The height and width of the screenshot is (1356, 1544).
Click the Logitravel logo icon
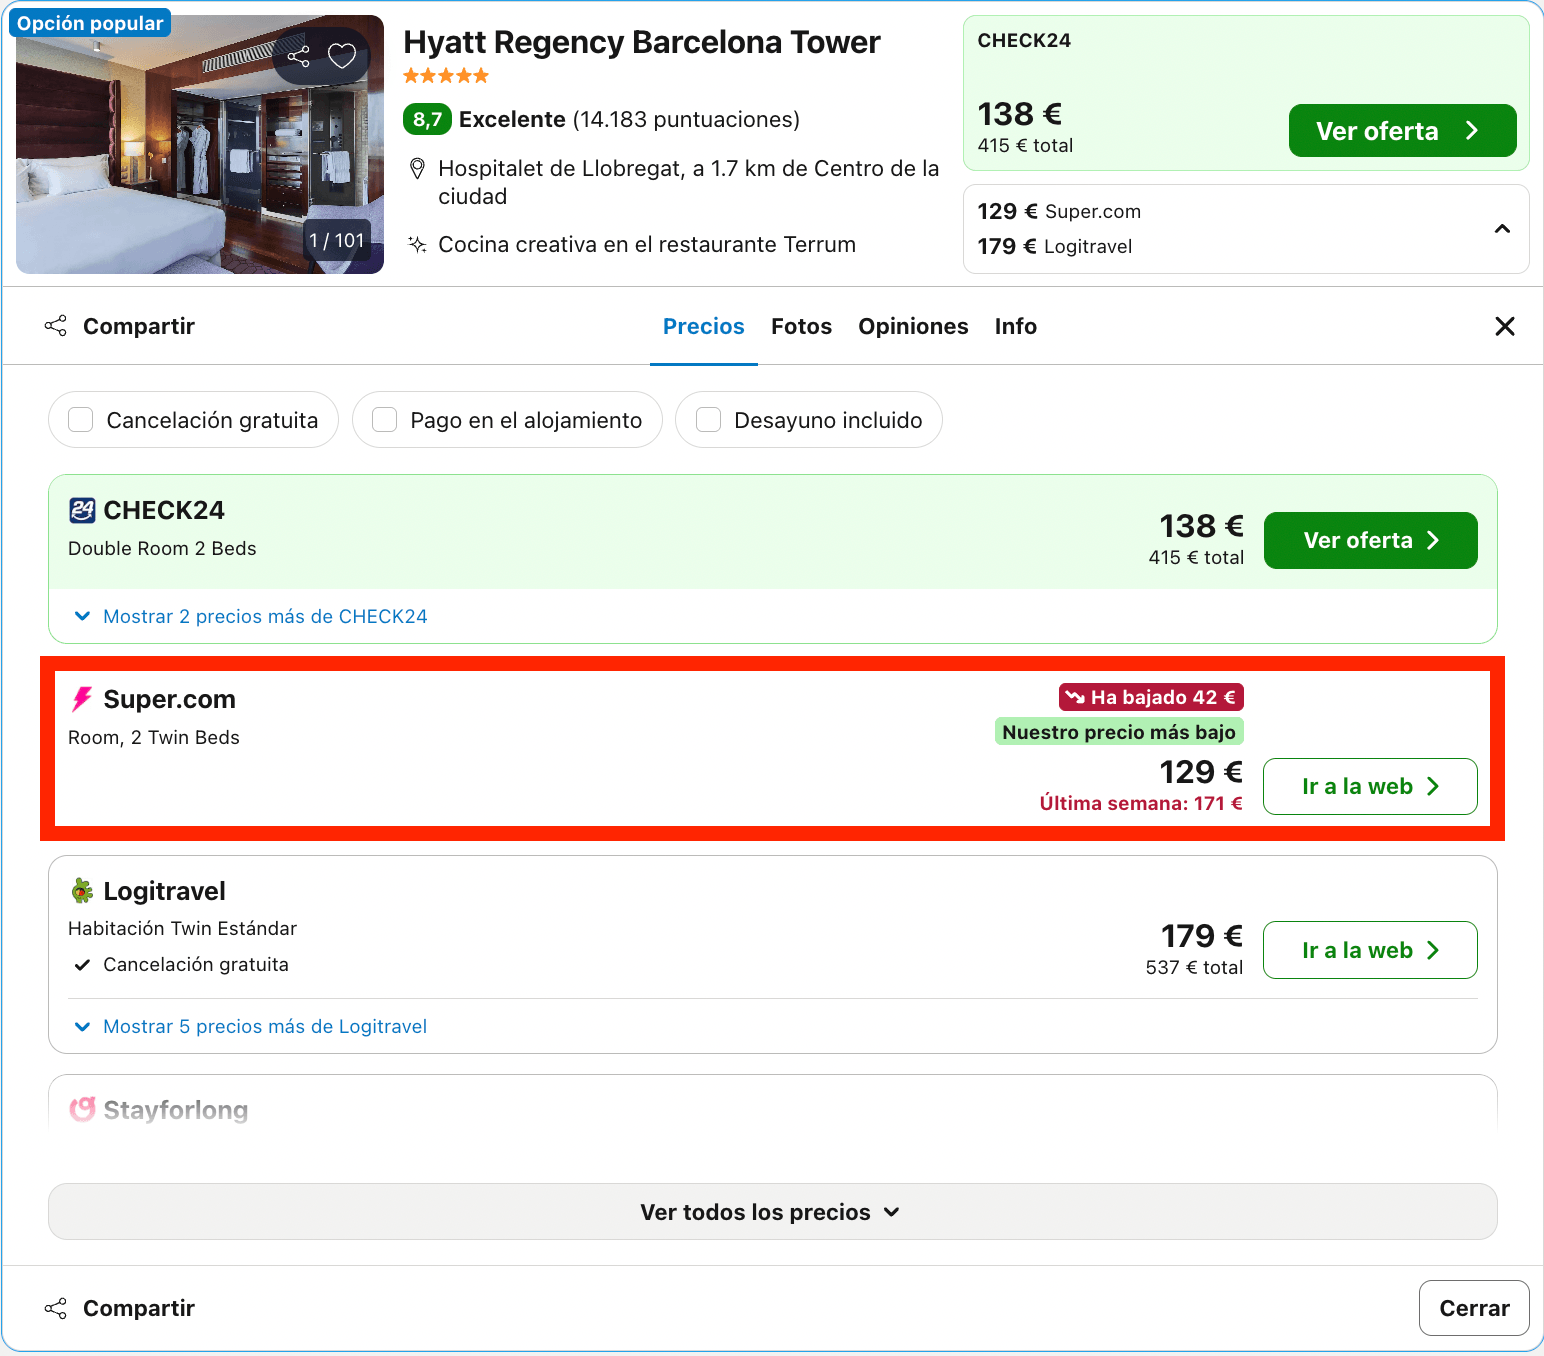[x=82, y=891]
